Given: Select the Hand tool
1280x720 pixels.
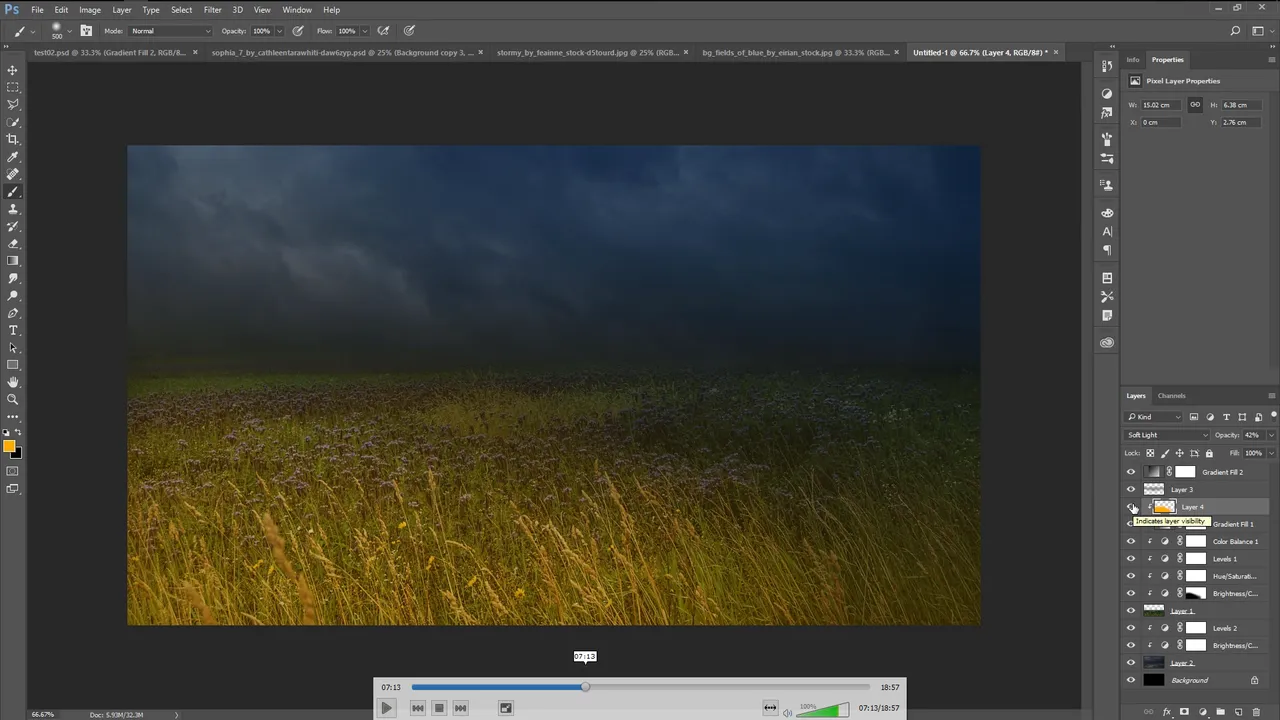Looking at the screenshot, I should coord(13,382).
